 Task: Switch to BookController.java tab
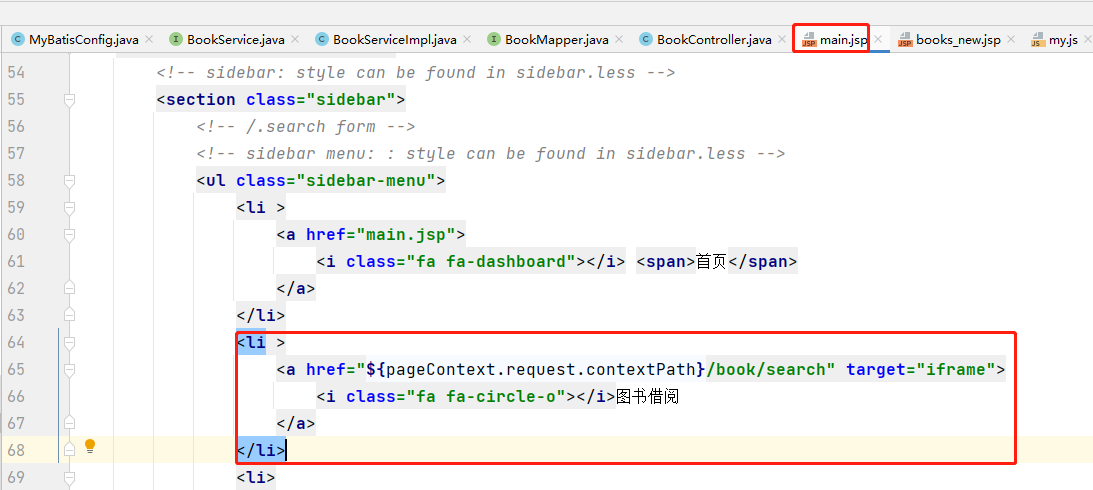714,40
